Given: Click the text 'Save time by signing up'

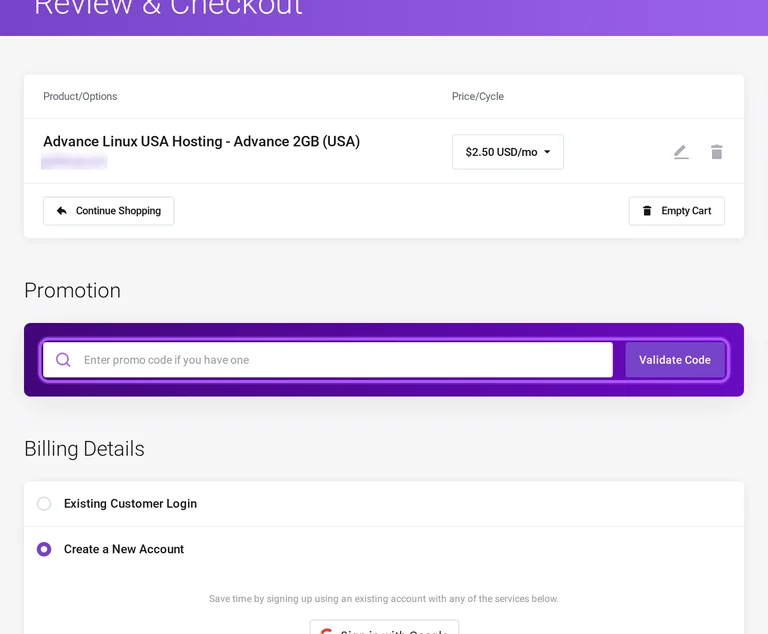Looking at the screenshot, I should pos(260,599).
